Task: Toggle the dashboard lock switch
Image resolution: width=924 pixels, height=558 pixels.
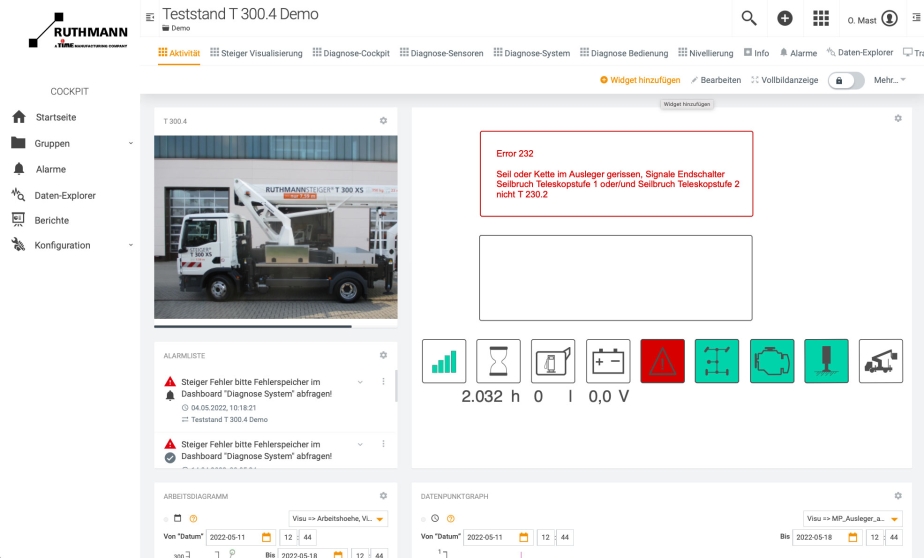Action: (x=846, y=80)
